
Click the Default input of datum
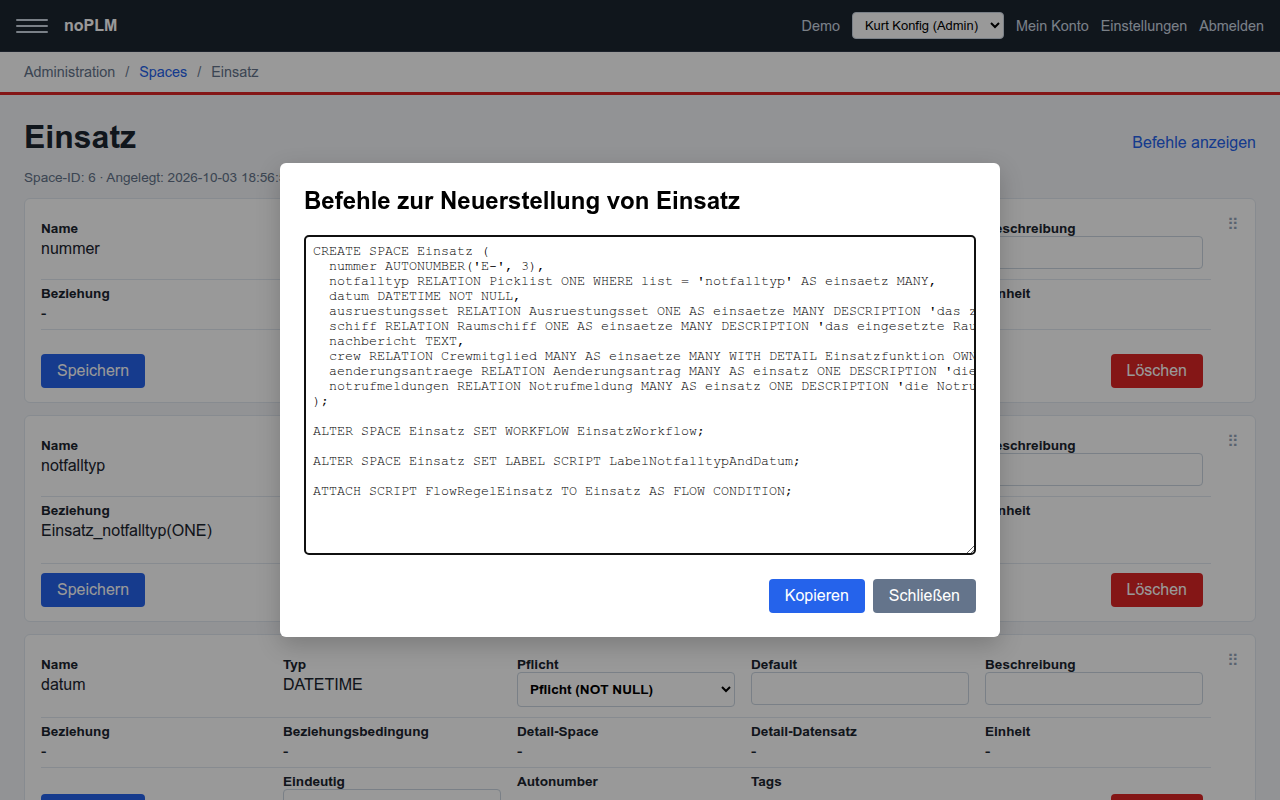coord(860,689)
